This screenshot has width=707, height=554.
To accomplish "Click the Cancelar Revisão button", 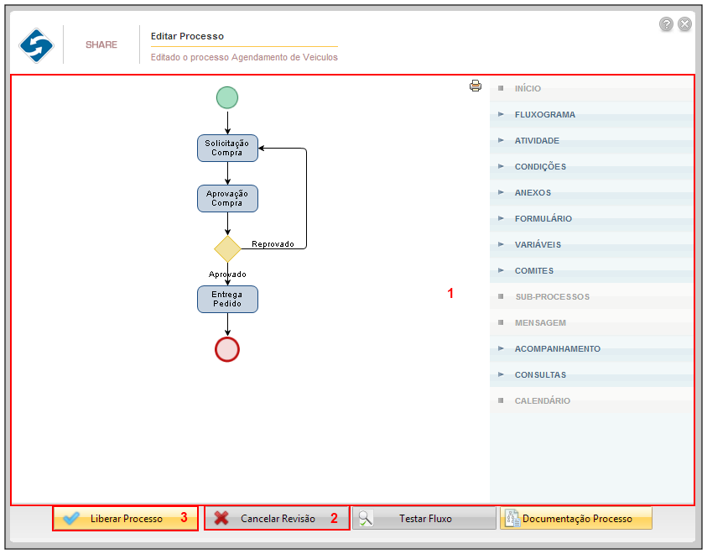I will [277, 518].
